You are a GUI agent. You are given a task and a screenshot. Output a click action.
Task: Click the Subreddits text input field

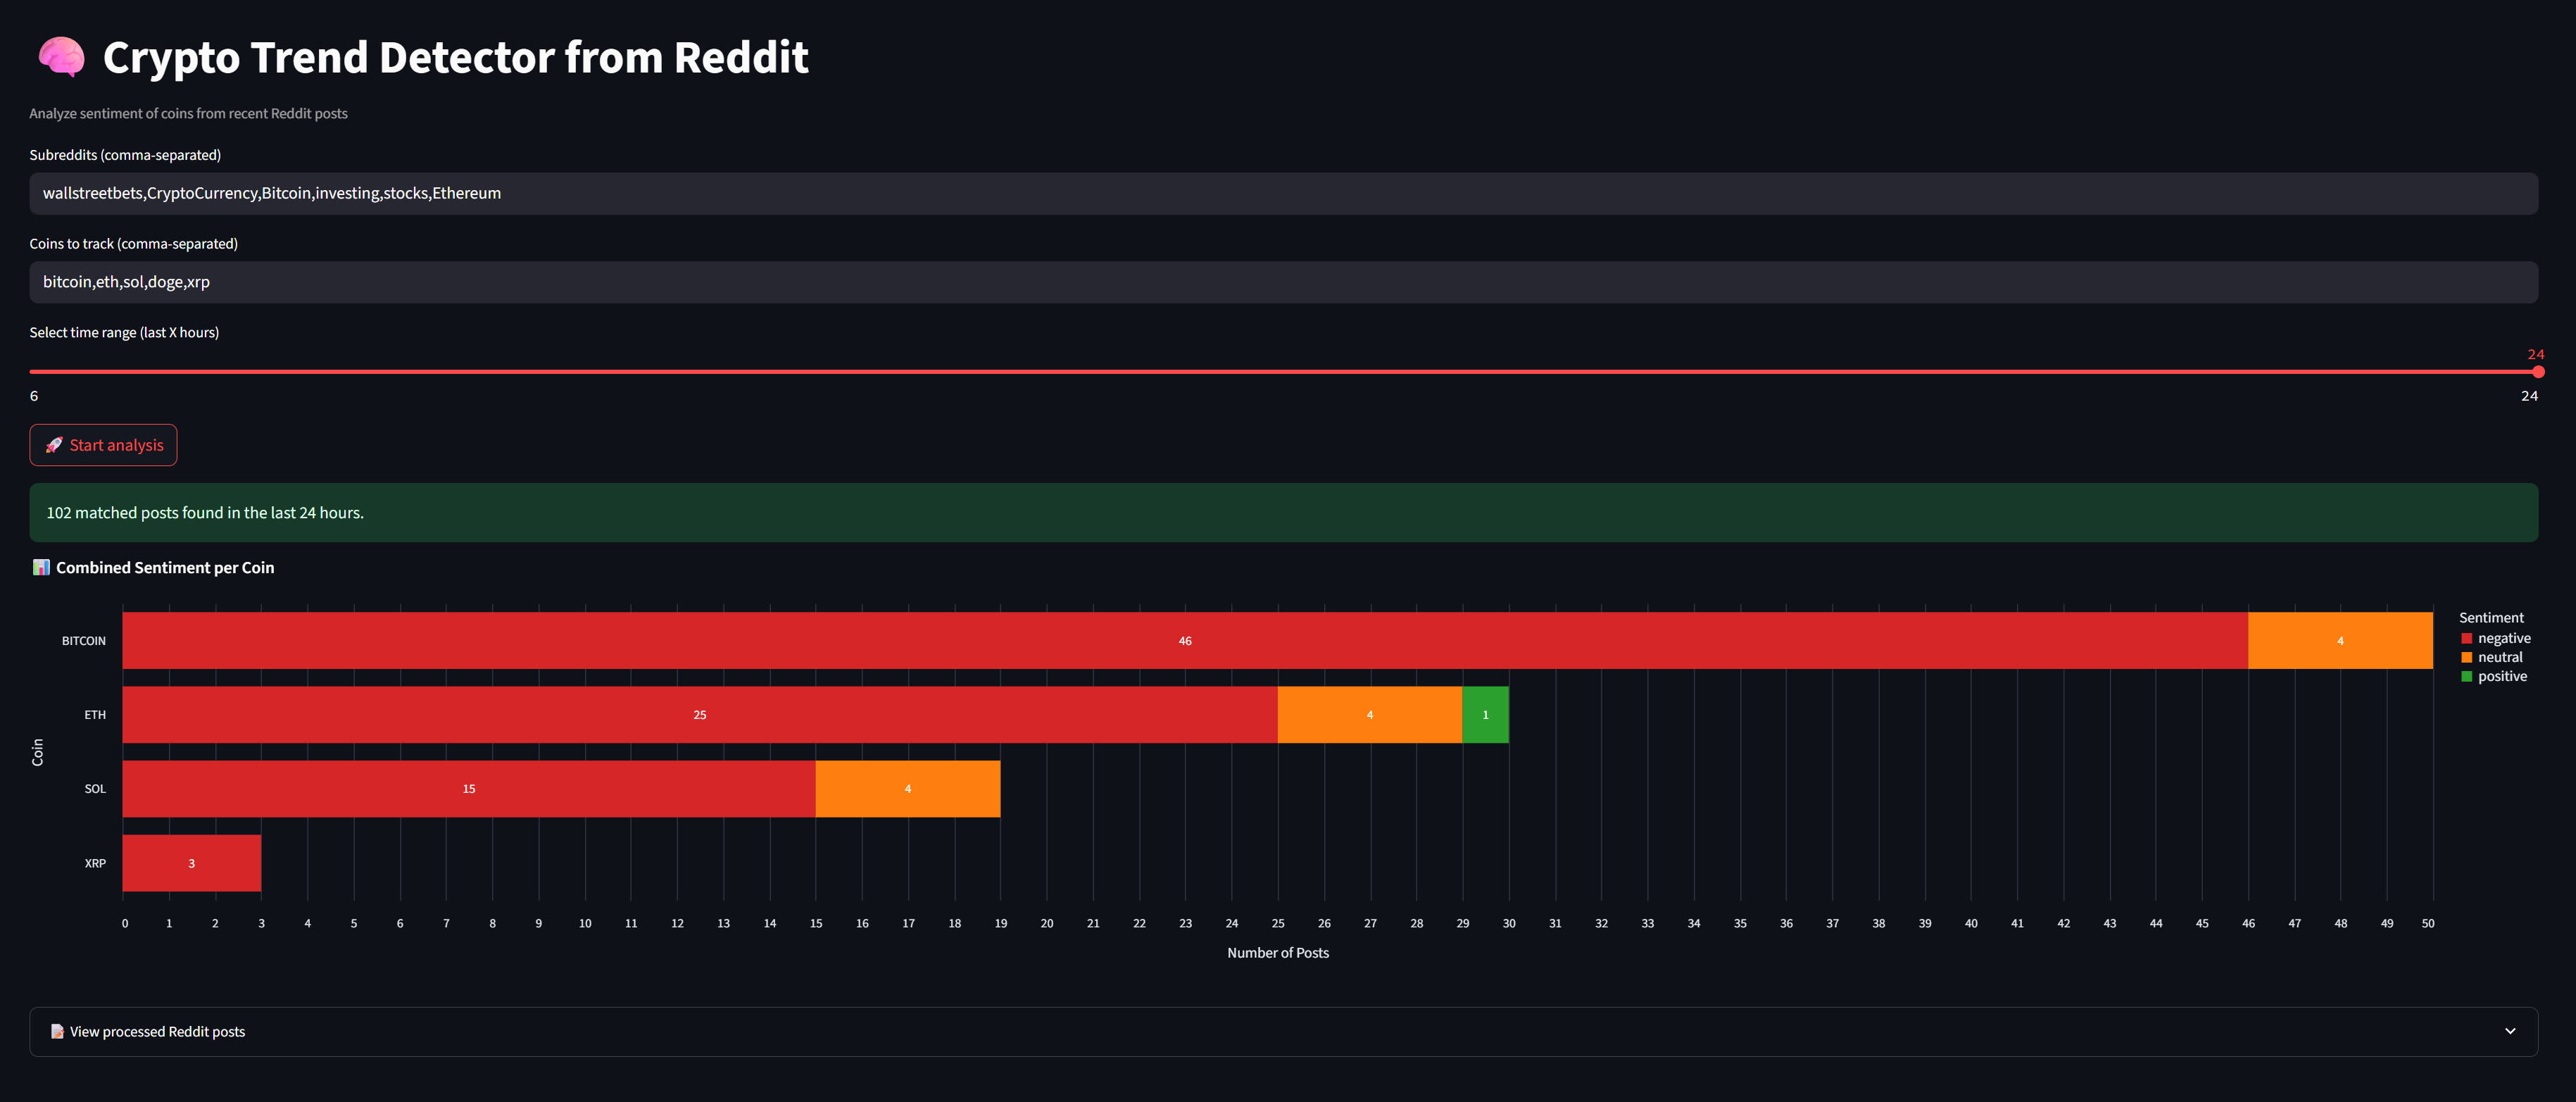1283,194
